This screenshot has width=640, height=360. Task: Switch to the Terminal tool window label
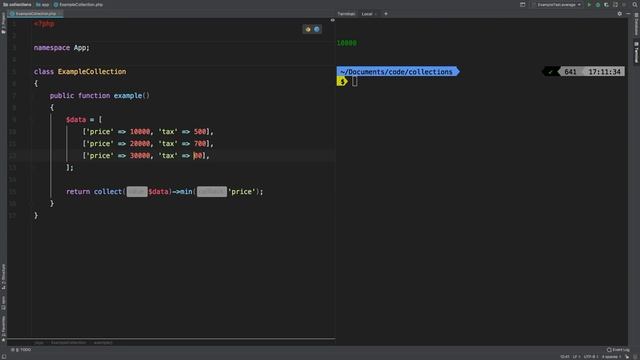[x=346, y=14]
